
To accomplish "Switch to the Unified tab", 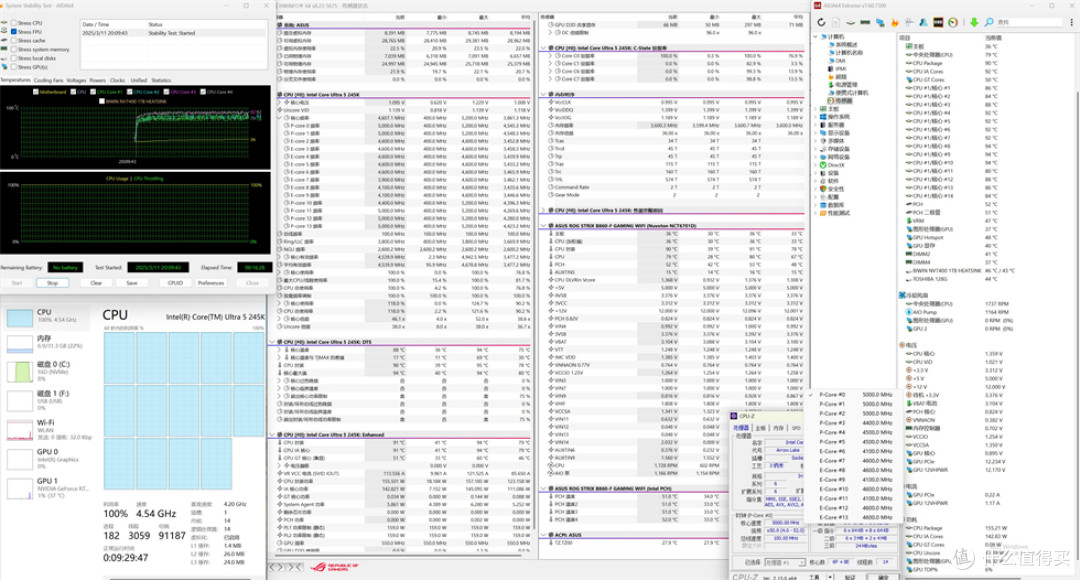I will tap(138, 81).
